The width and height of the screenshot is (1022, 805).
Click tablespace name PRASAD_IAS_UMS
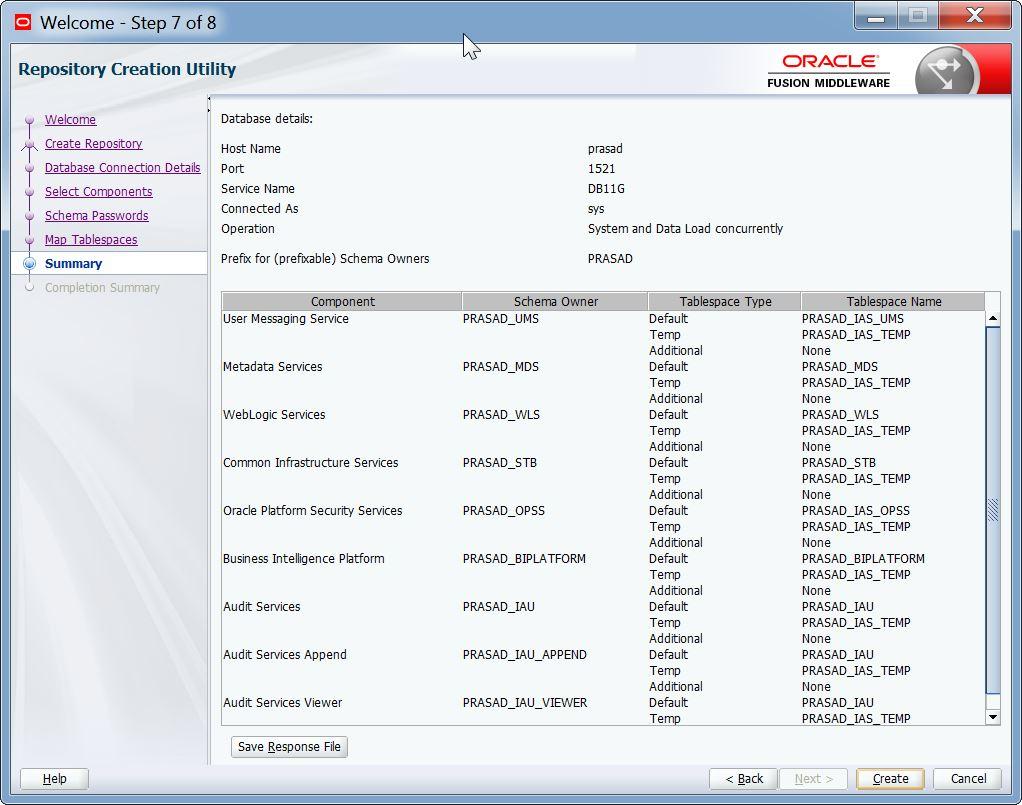(x=853, y=319)
